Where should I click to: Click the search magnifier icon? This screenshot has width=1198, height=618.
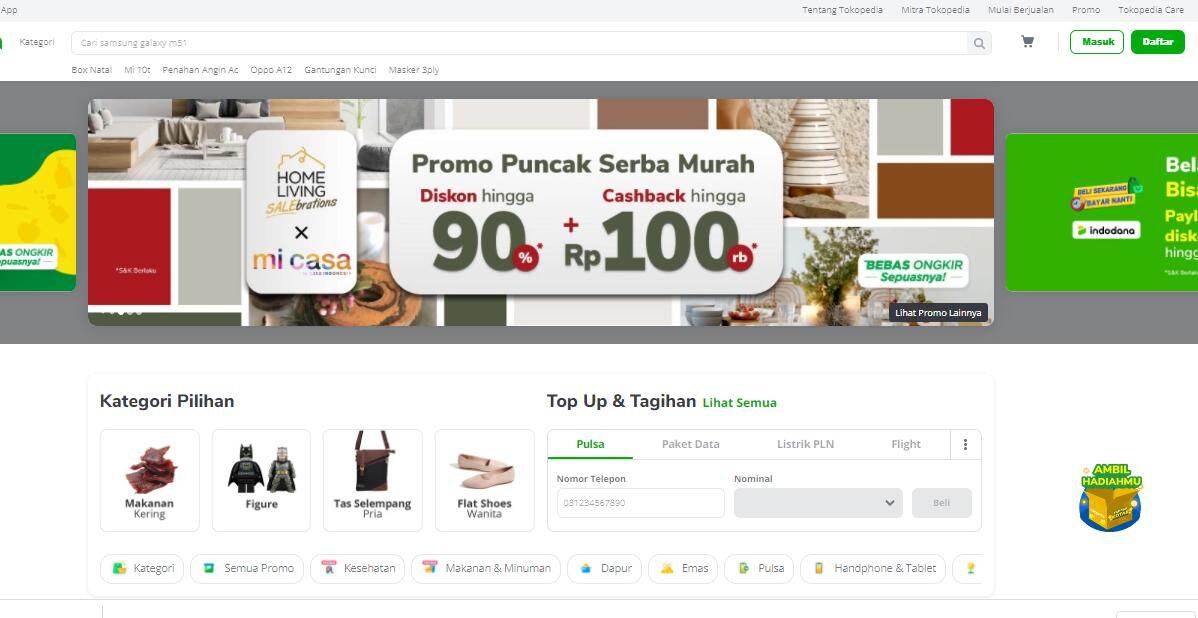pyautogui.click(x=979, y=44)
